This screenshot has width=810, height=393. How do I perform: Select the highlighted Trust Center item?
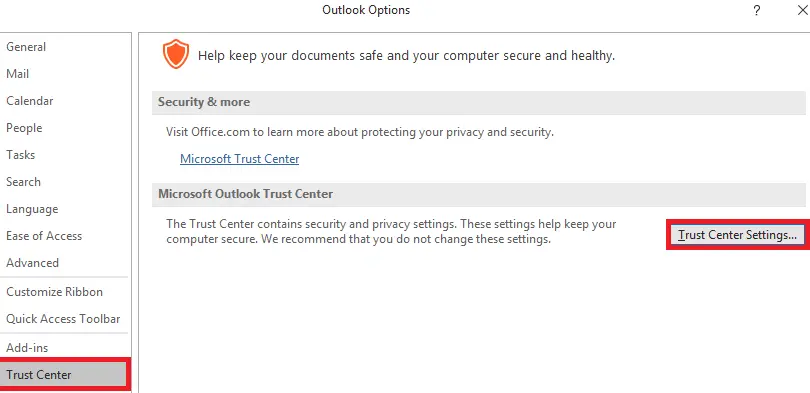(64, 374)
